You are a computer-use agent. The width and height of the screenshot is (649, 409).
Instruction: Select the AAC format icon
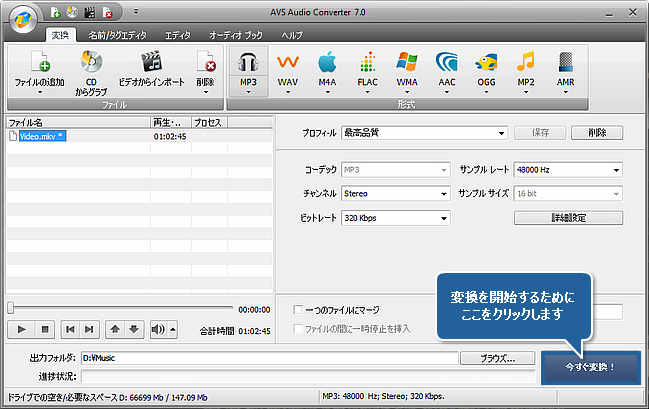[447, 62]
